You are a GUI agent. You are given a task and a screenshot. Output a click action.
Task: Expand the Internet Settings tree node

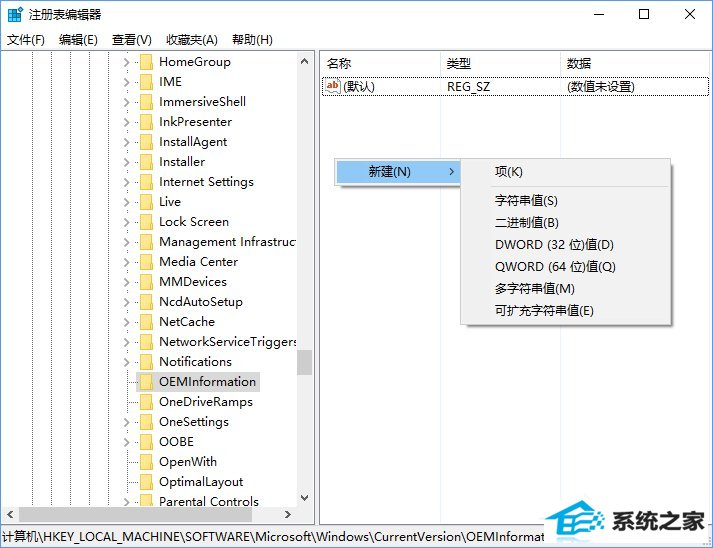tap(127, 182)
